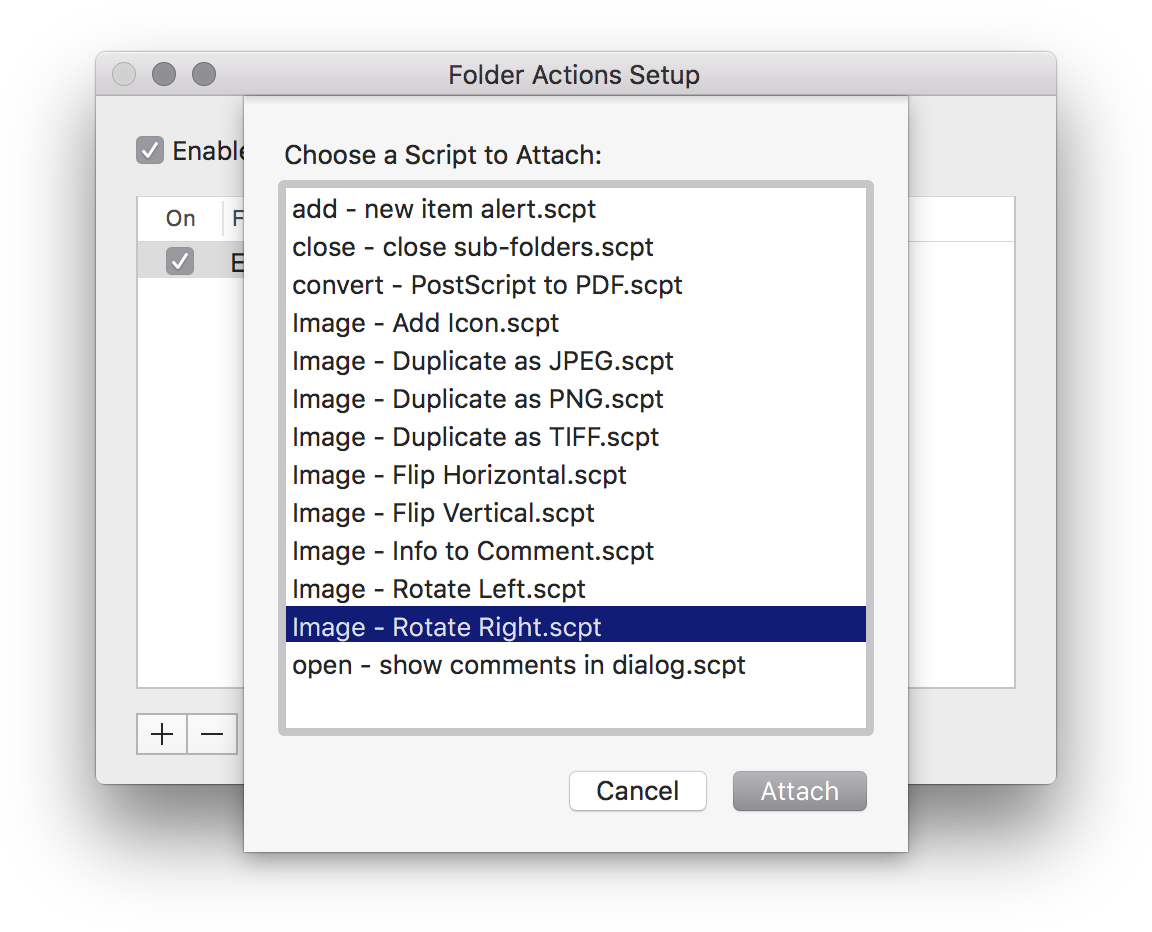Click the minus button to remove folder
1152x932 pixels.
212,734
